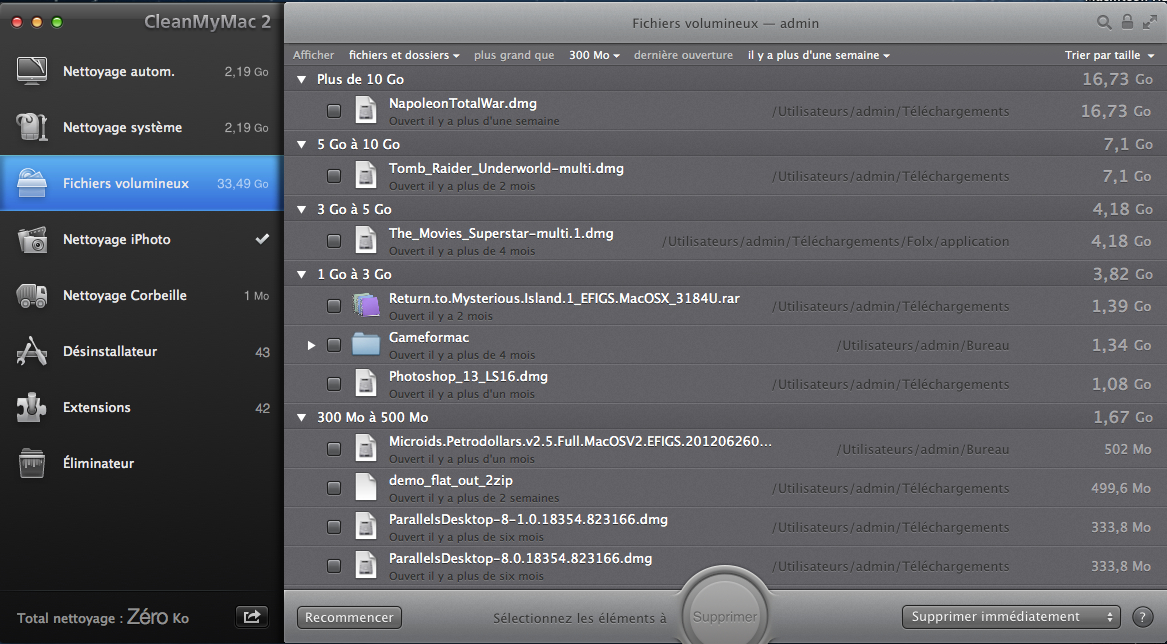
Task: Click Tomb_Raider_Underworld dmg file icon
Action: (x=365, y=176)
